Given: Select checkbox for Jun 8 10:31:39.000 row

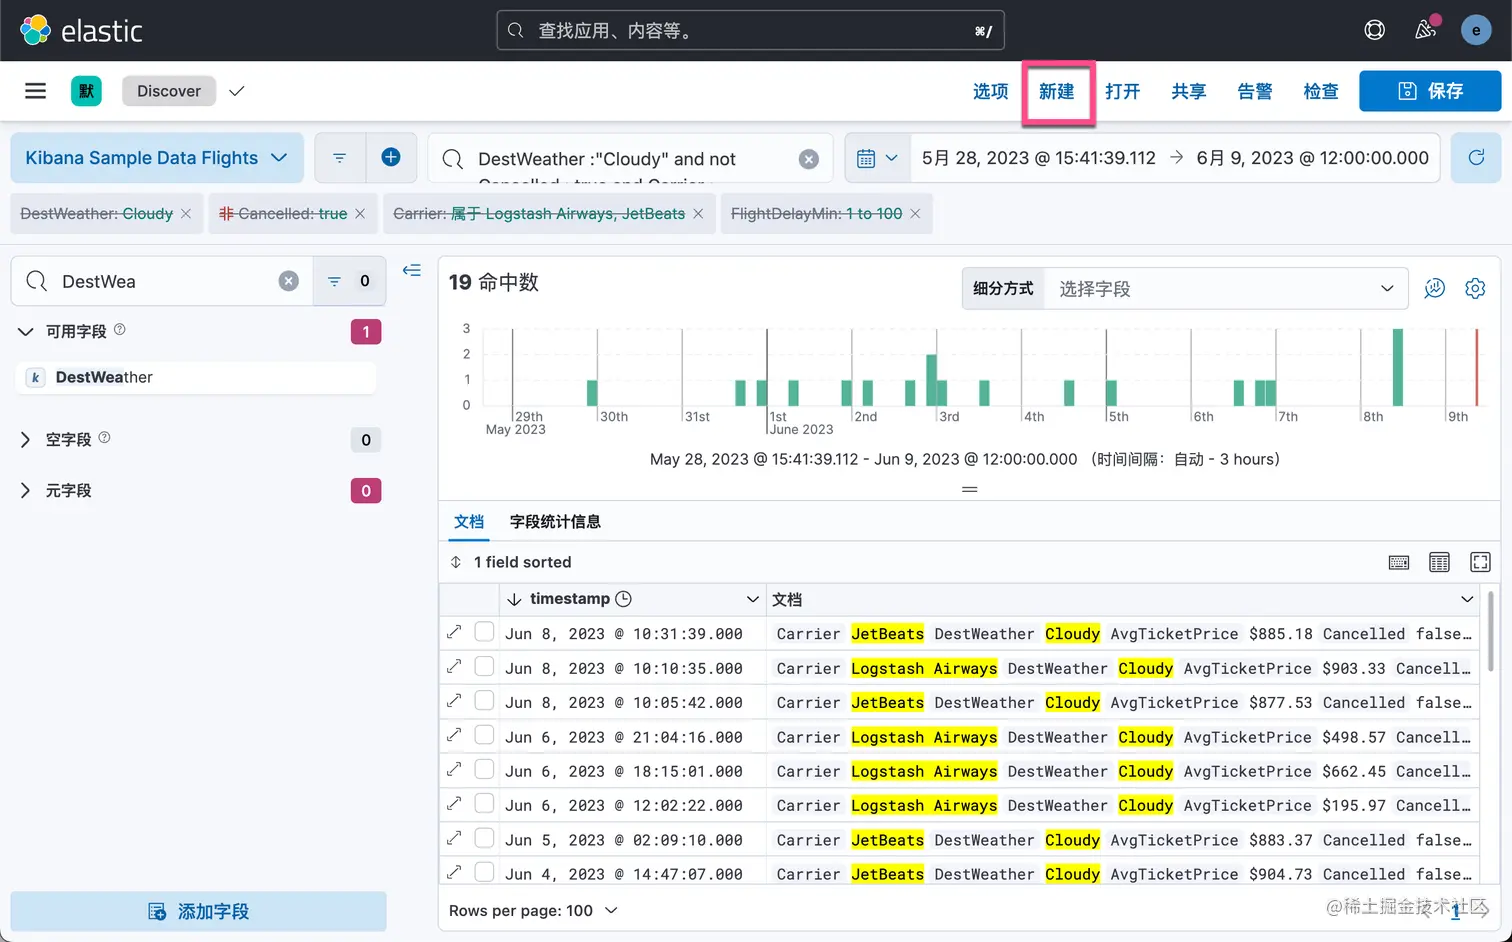Looking at the screenshot, I should pos(484,632).
